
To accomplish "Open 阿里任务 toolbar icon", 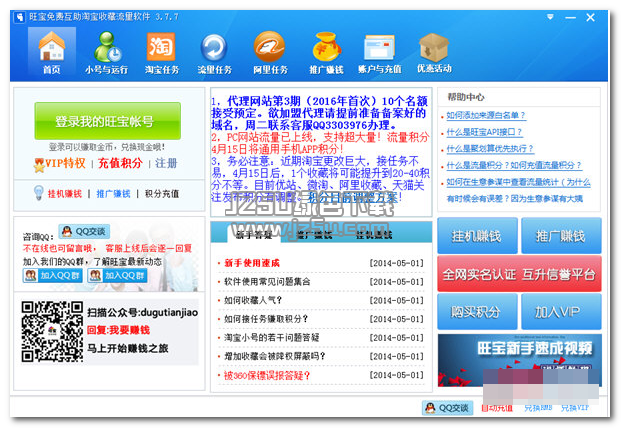I will pyautogui.click(x=270, y=52).
